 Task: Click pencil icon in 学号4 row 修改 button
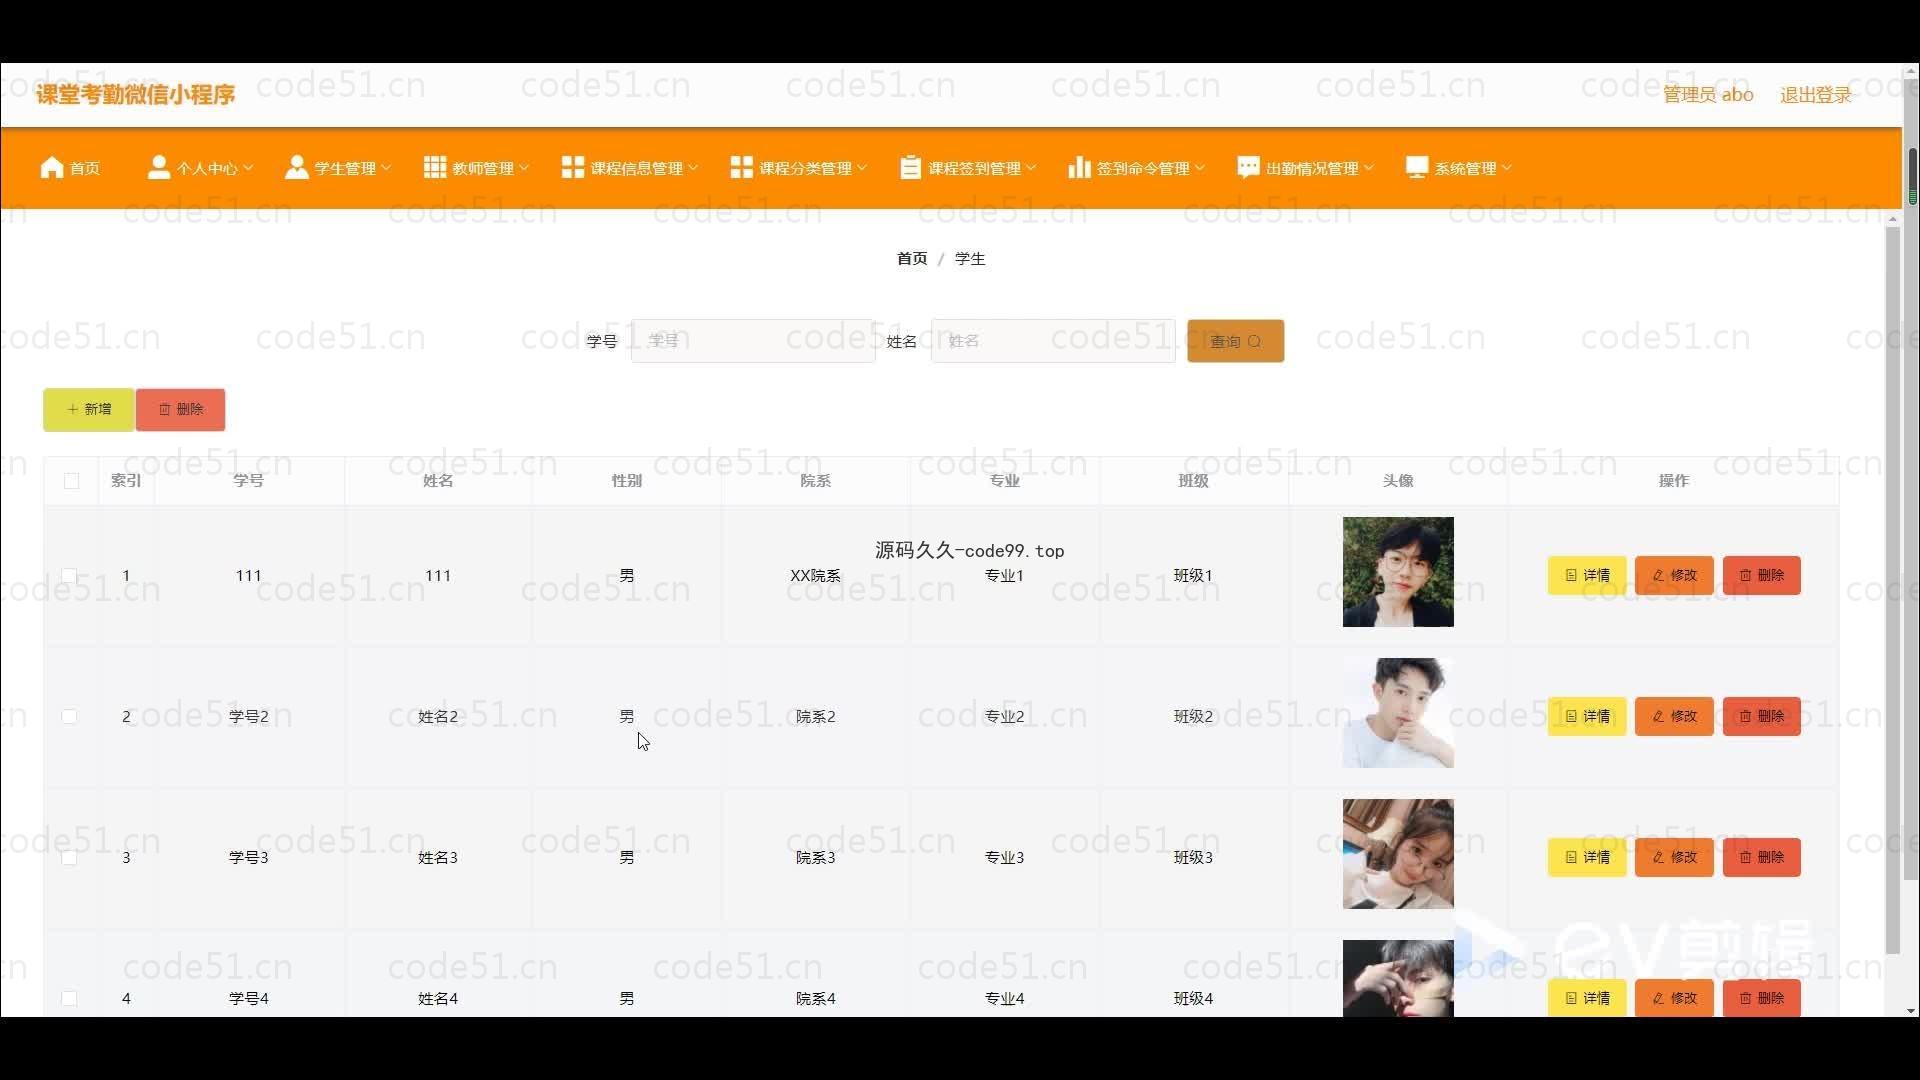pyautogui.click(x=1658, y=999)
